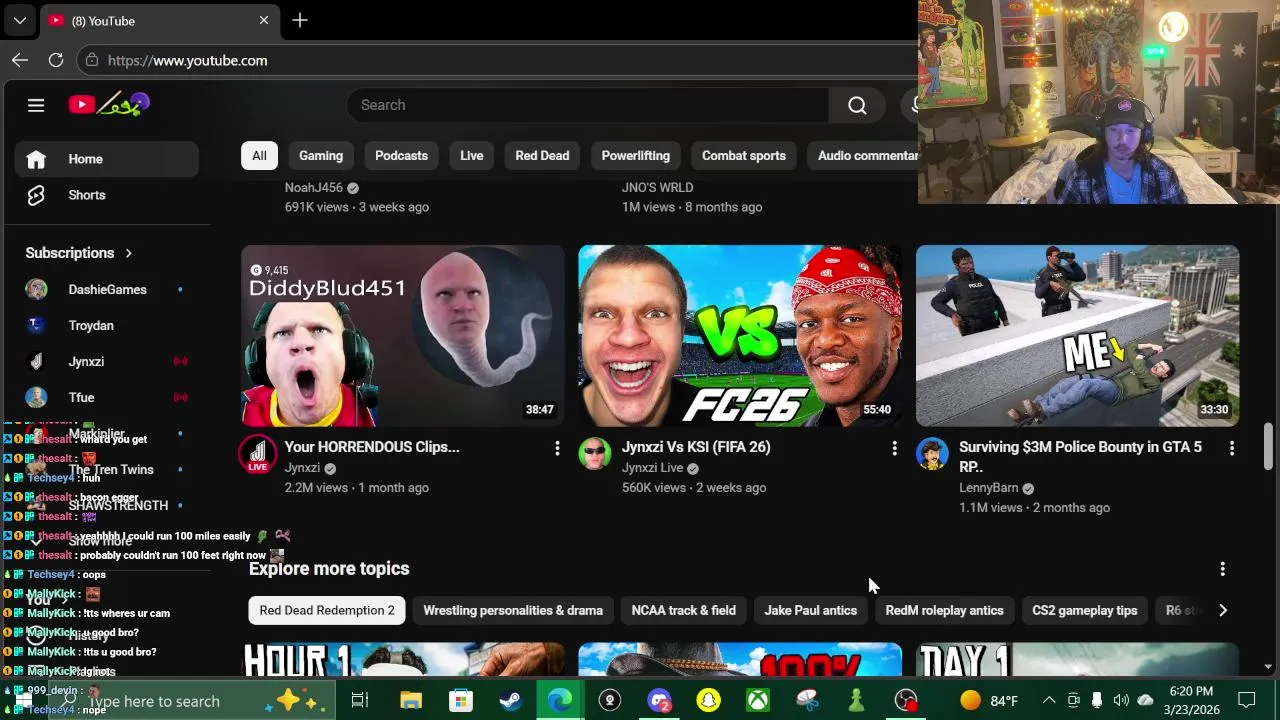Select the All filter chip

(259, 156)
